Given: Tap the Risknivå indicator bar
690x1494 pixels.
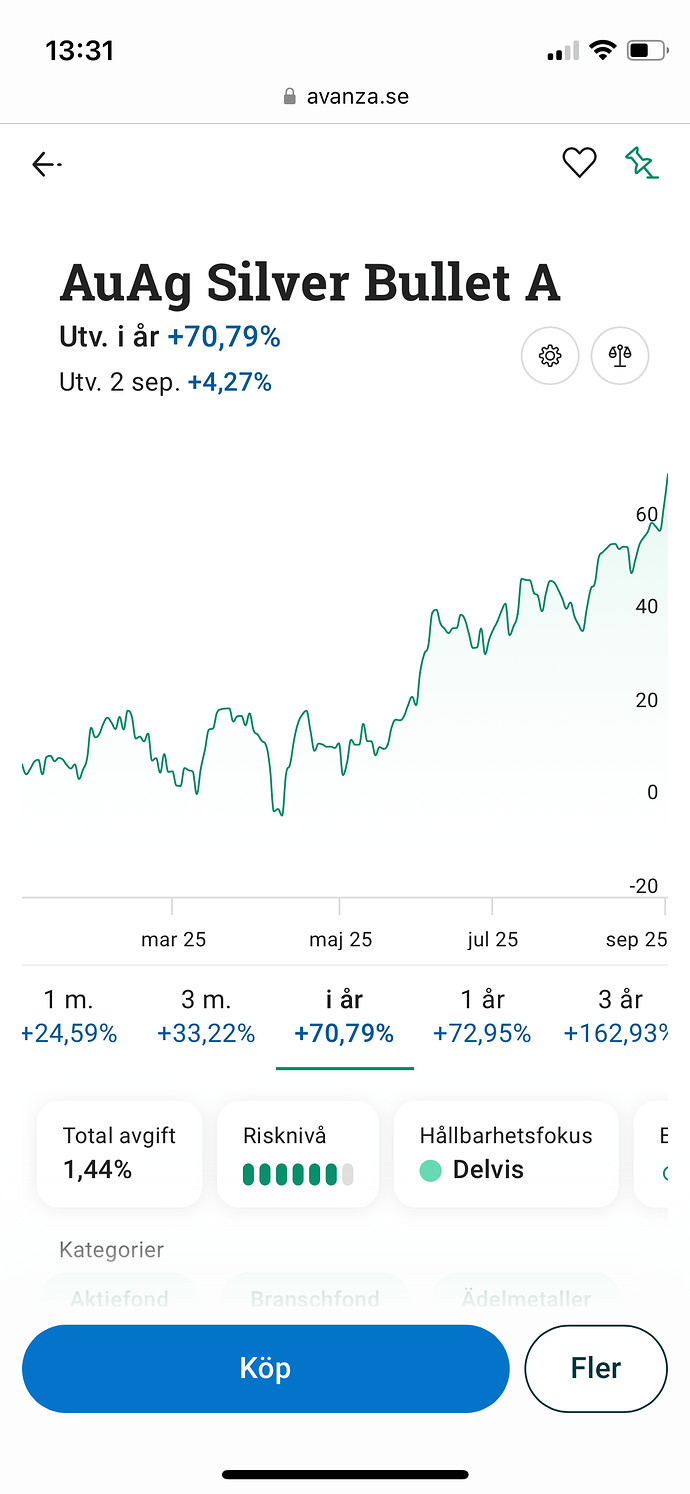Looking at the screenshot, I should pos(298,1174).
